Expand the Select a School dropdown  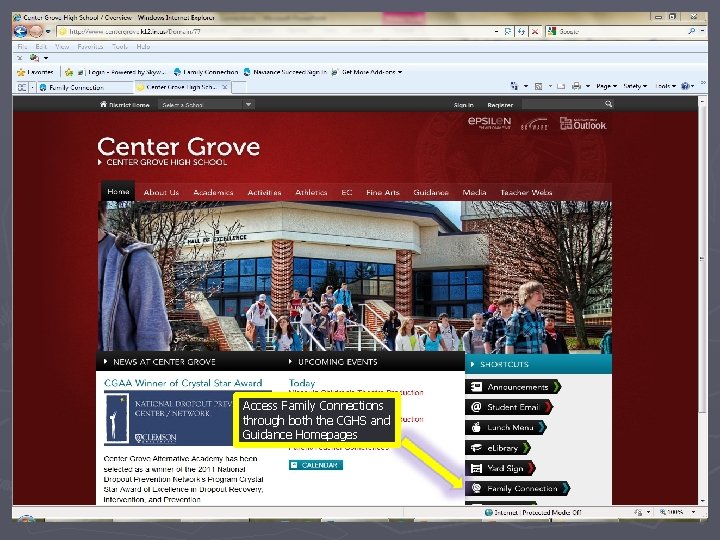click(x=248, y=105)
